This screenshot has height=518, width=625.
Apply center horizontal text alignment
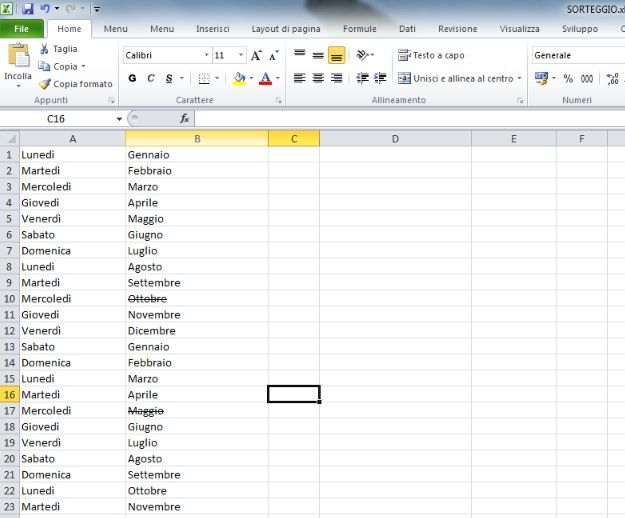pyautogui.click(x=318, y=78)
